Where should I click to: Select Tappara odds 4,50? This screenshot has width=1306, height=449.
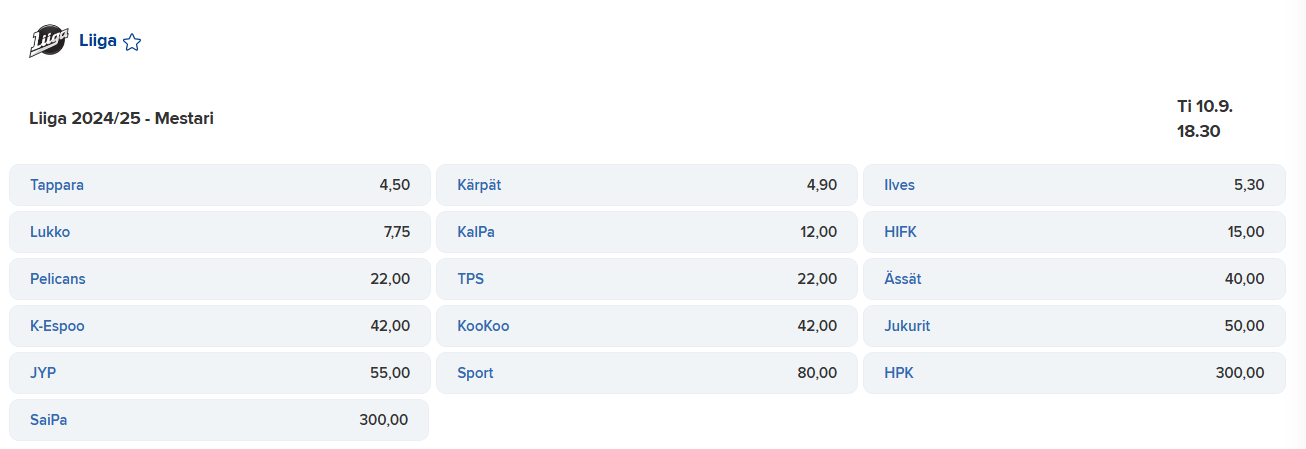click(220, 185)
